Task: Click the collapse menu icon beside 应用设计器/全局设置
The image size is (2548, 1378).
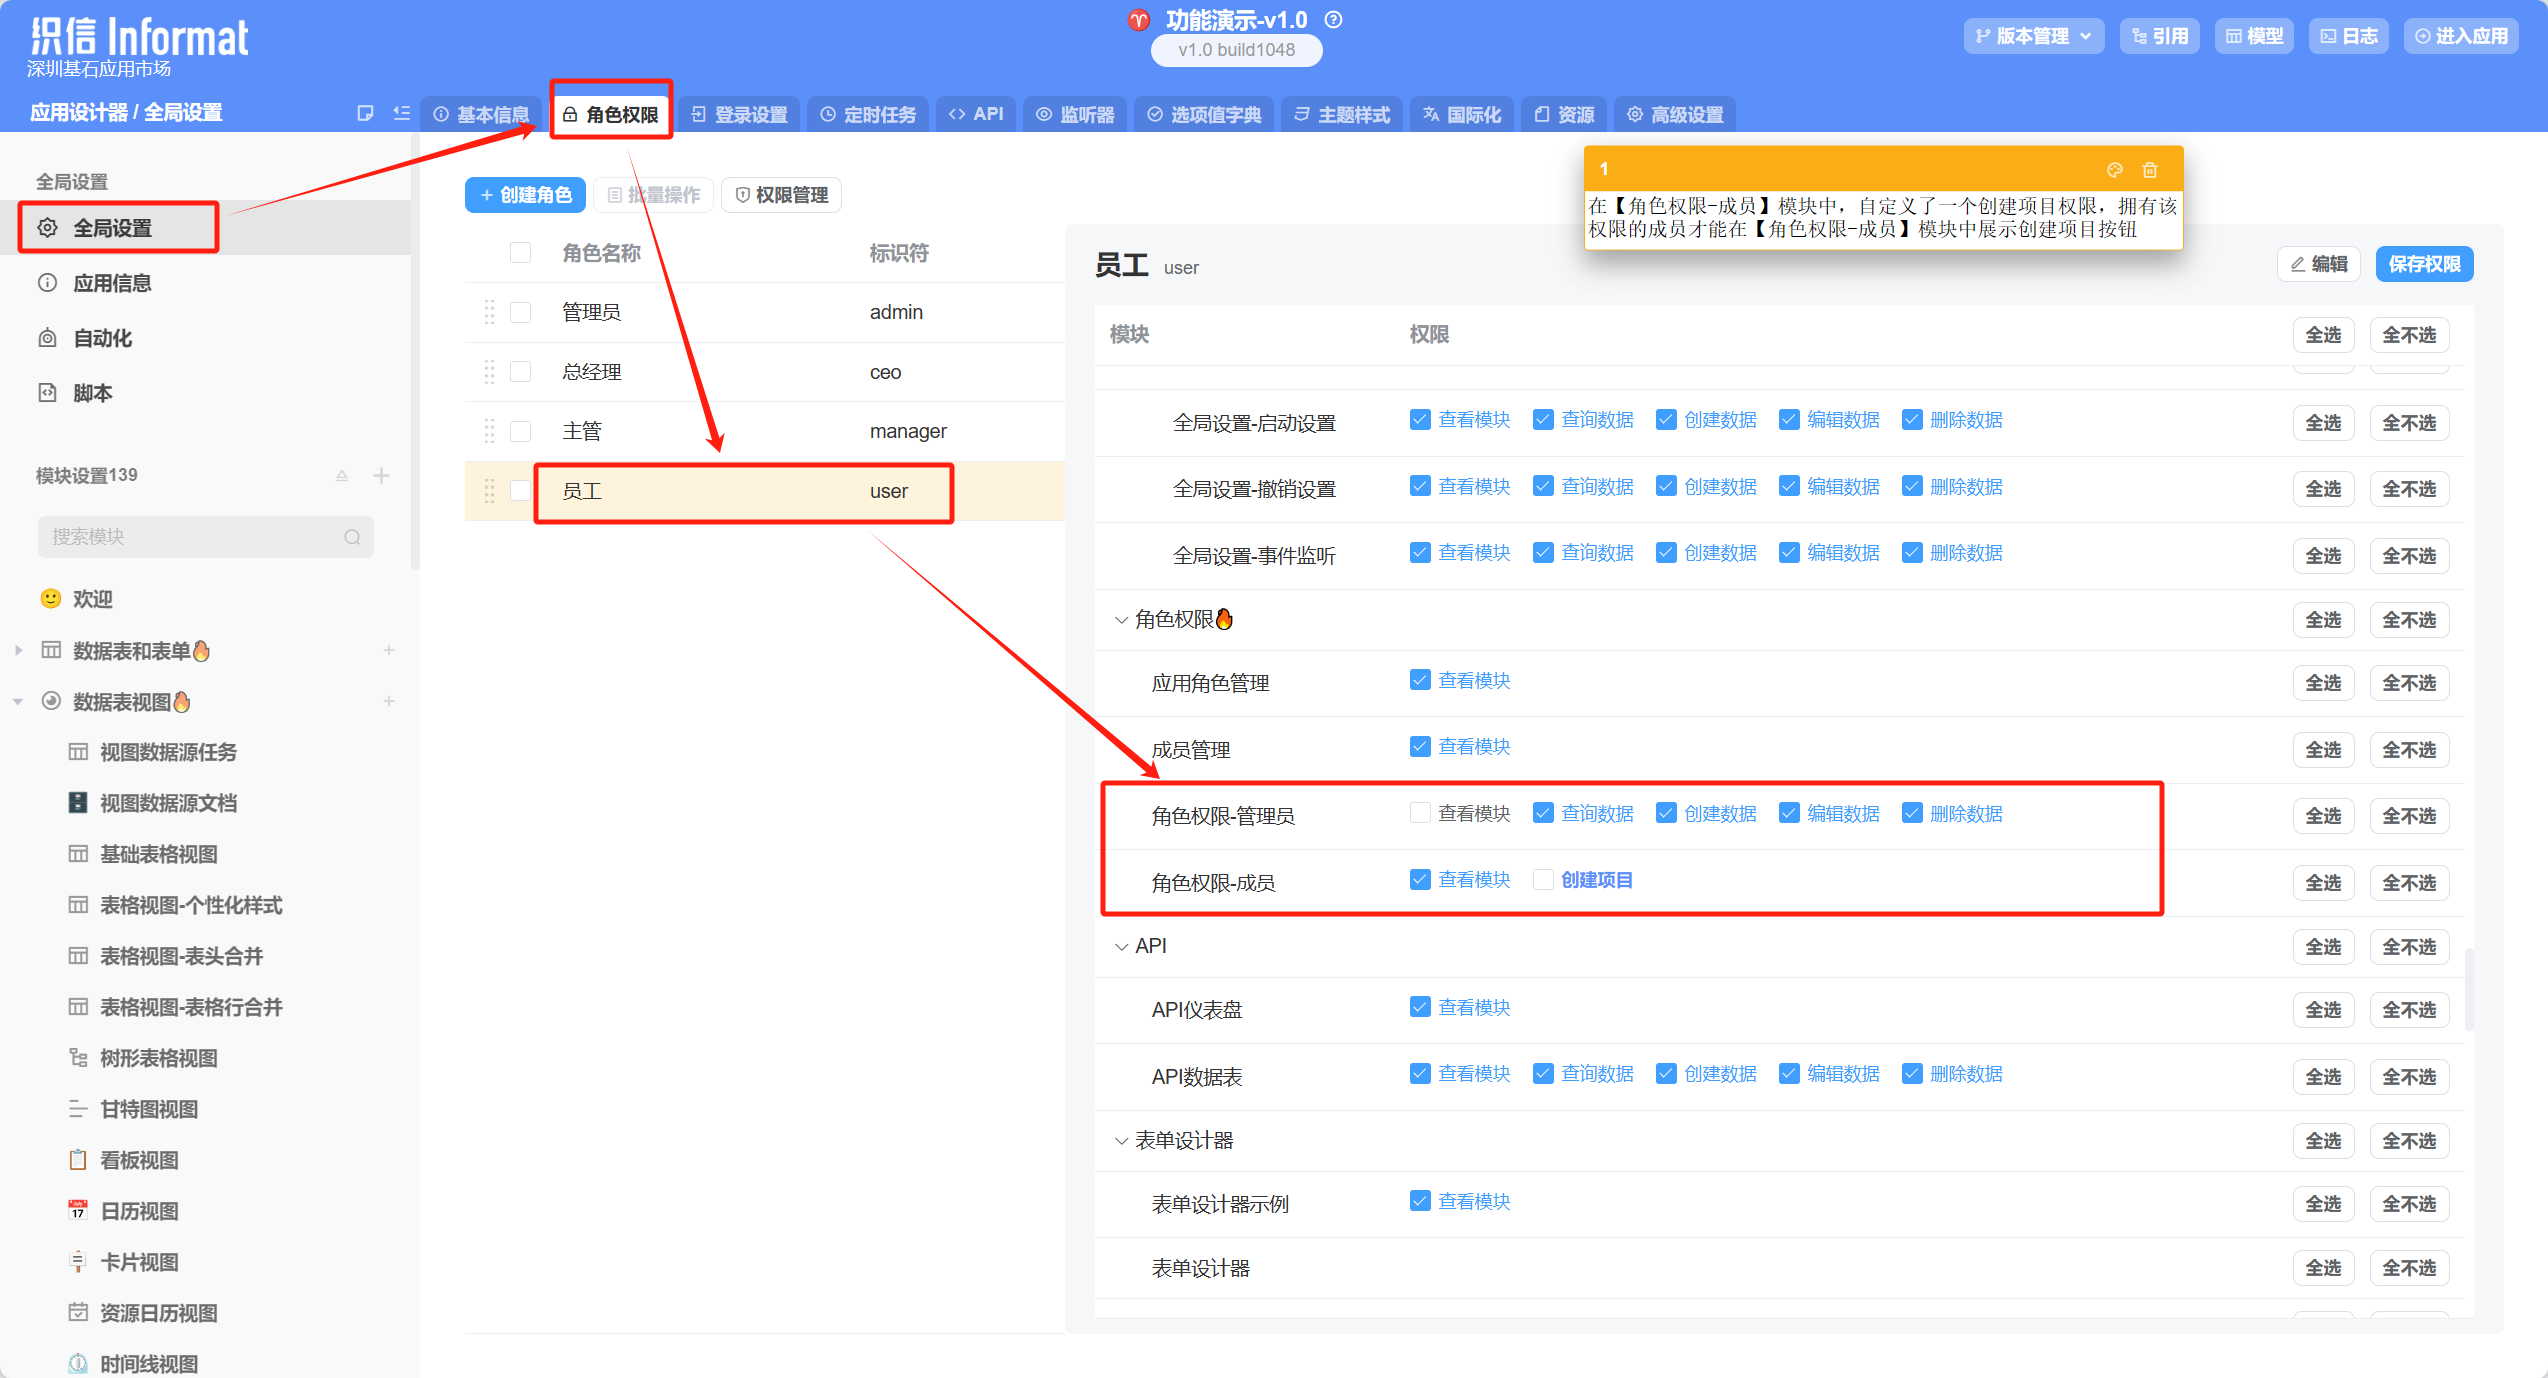Action: pyautogui.click(x=402, y=113)
